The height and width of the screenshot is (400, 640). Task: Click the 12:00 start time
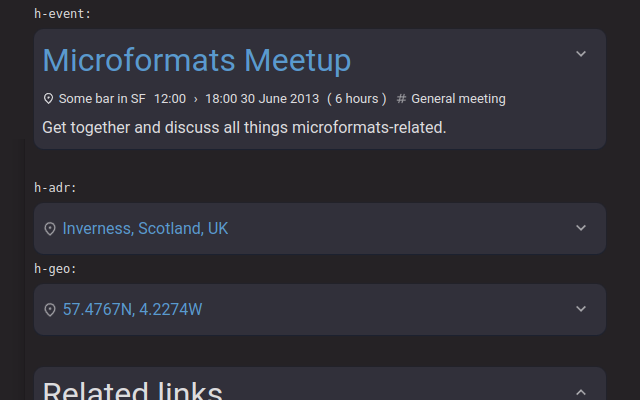(x=170, y=99)
